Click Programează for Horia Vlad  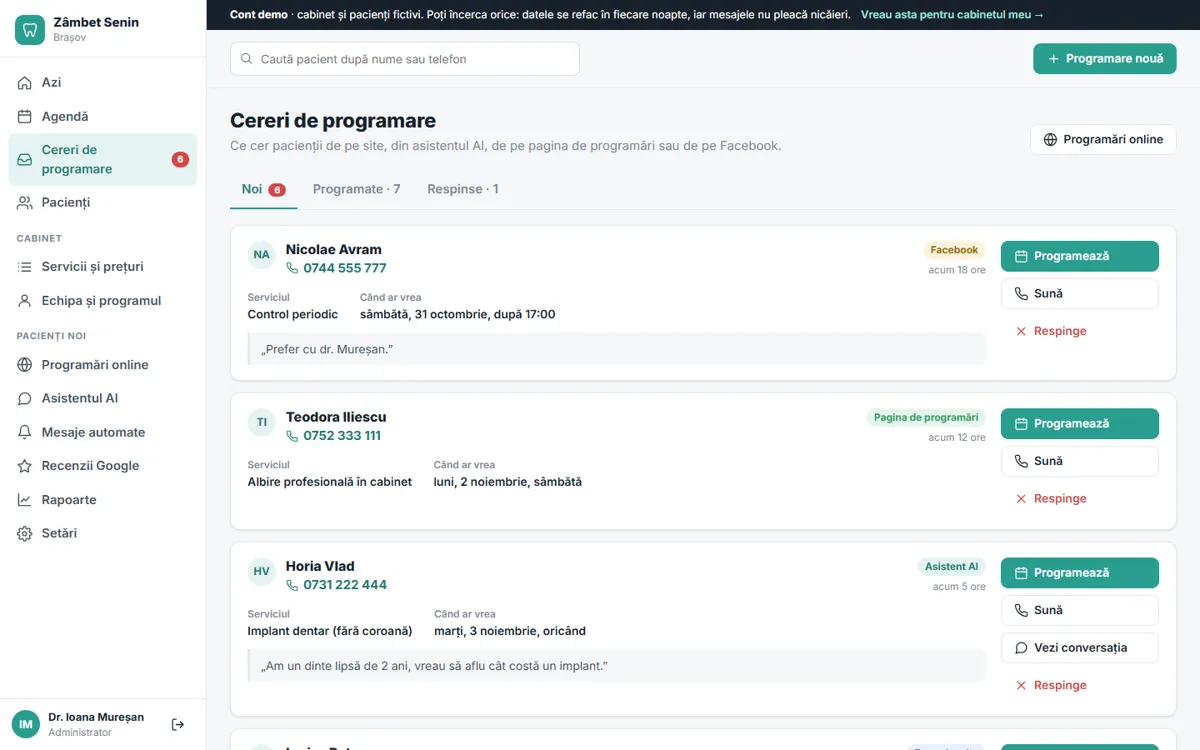[x=1080, y=573]
